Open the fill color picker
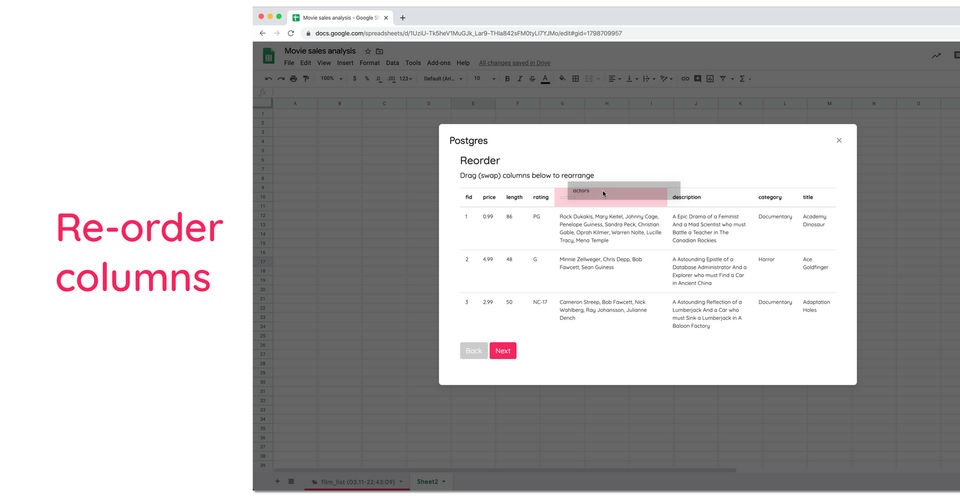 562,78
